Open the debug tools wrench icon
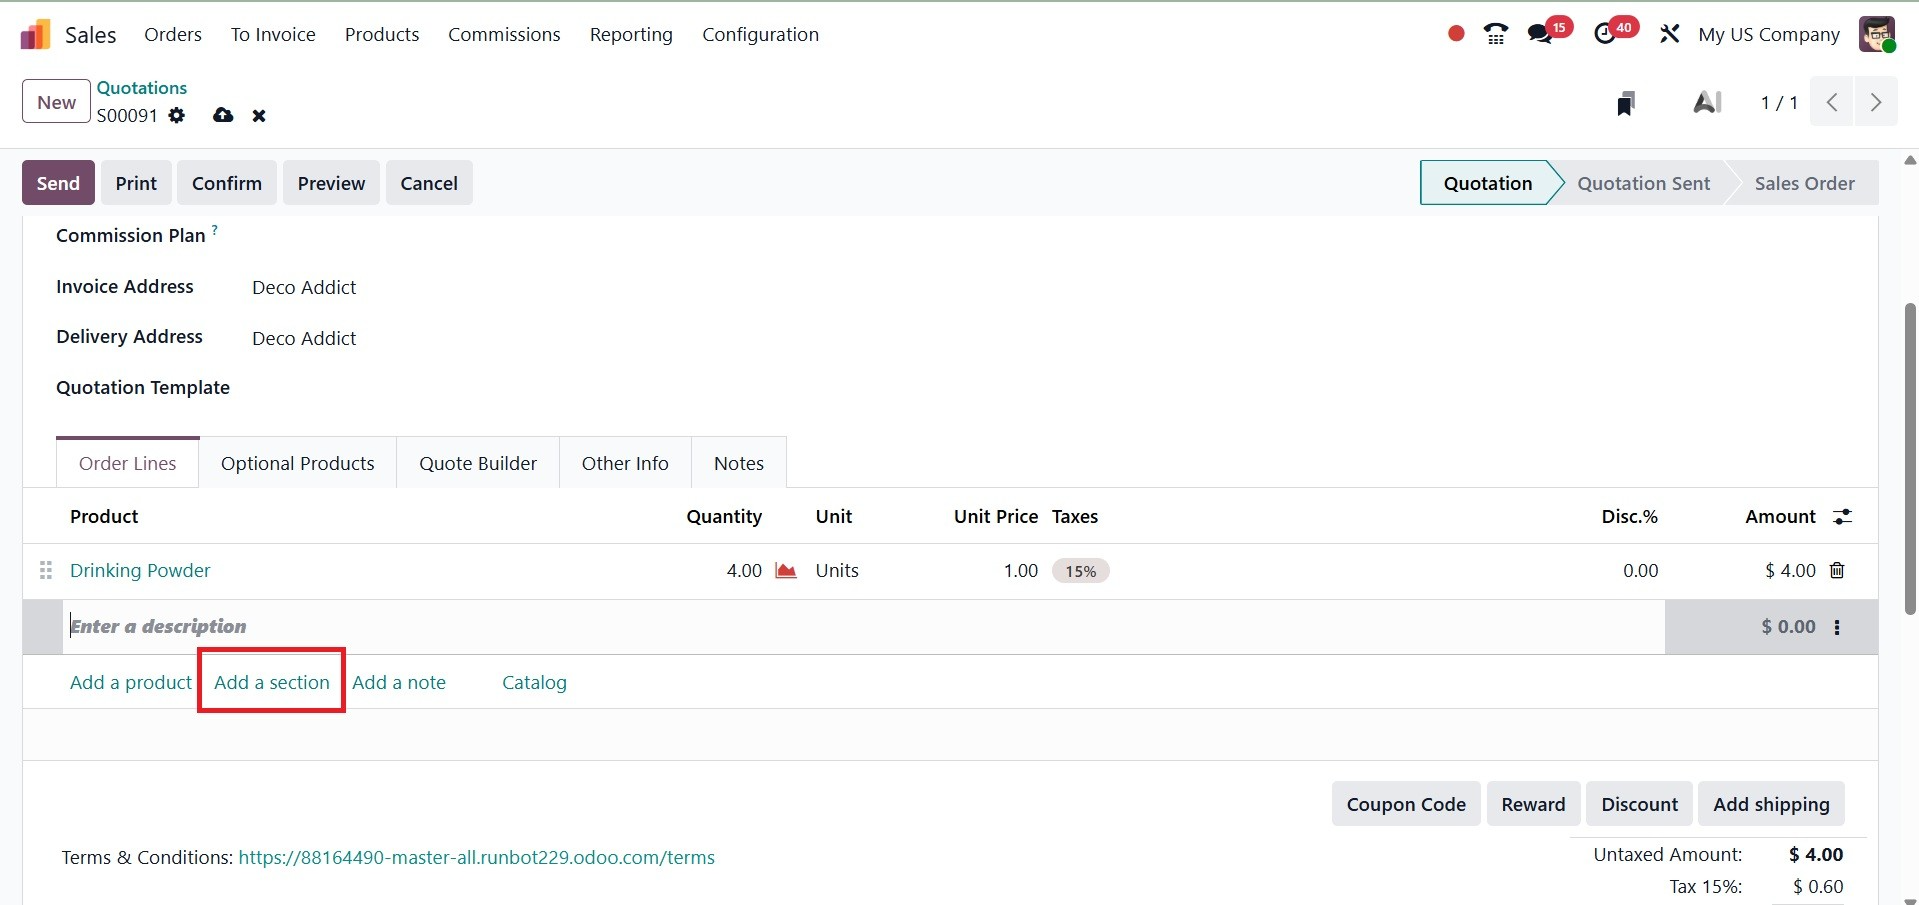This screenshot has height=905, width=1919. pyautogui.click(x=1669, y=34)
